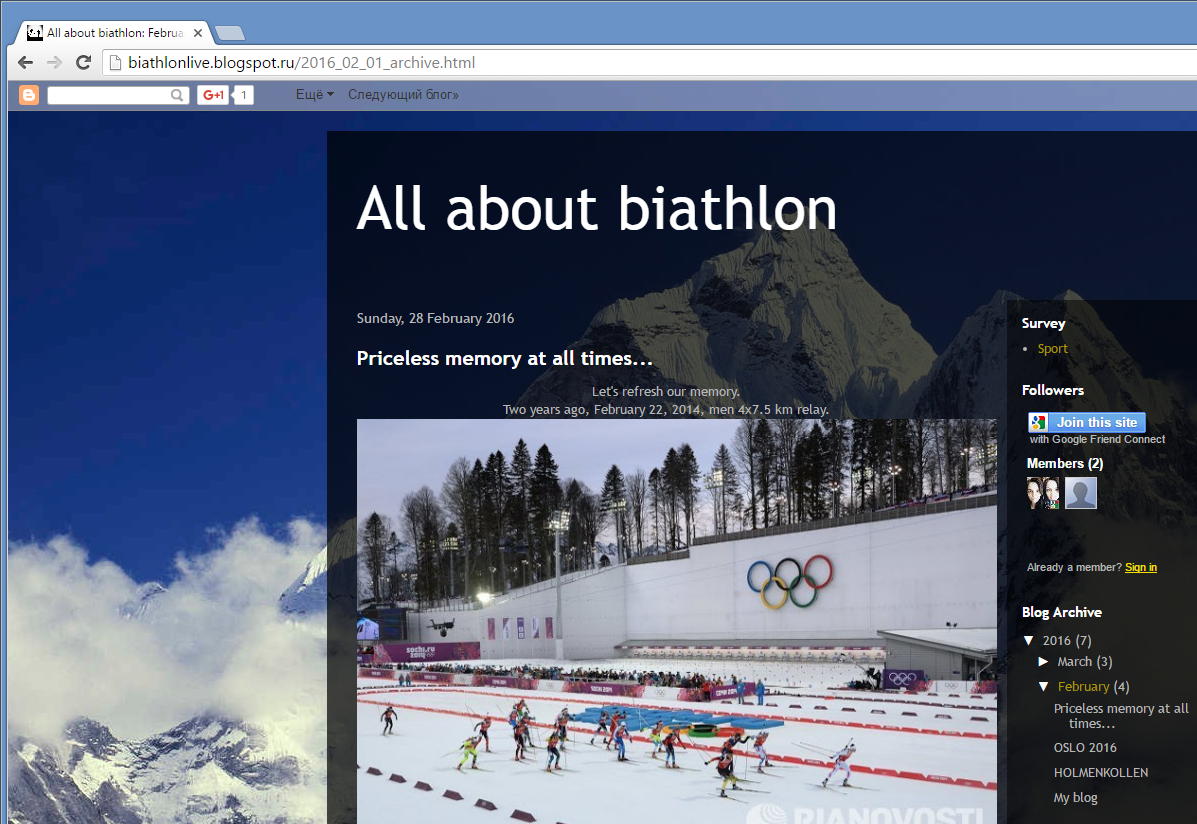Reload the page with the refresh icon

84,63
